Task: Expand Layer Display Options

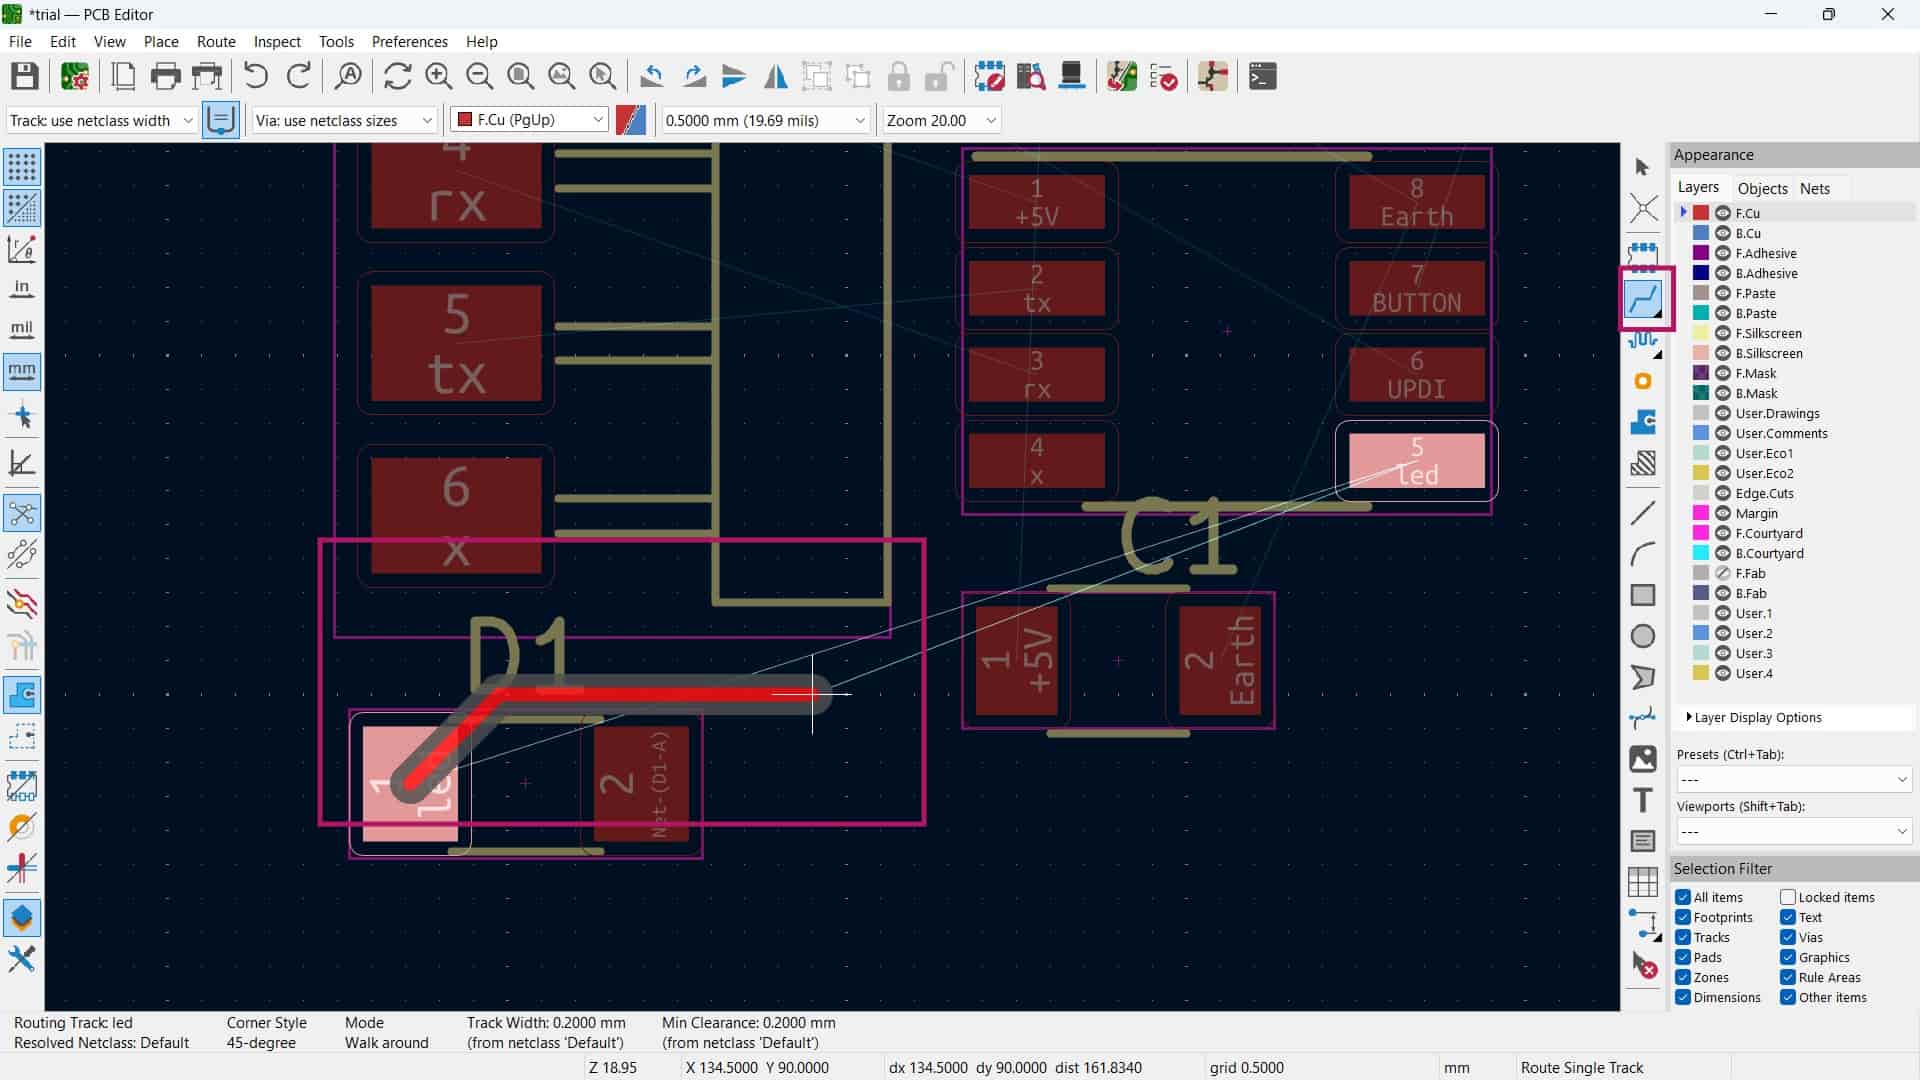Action: (x=1757, y=717)
